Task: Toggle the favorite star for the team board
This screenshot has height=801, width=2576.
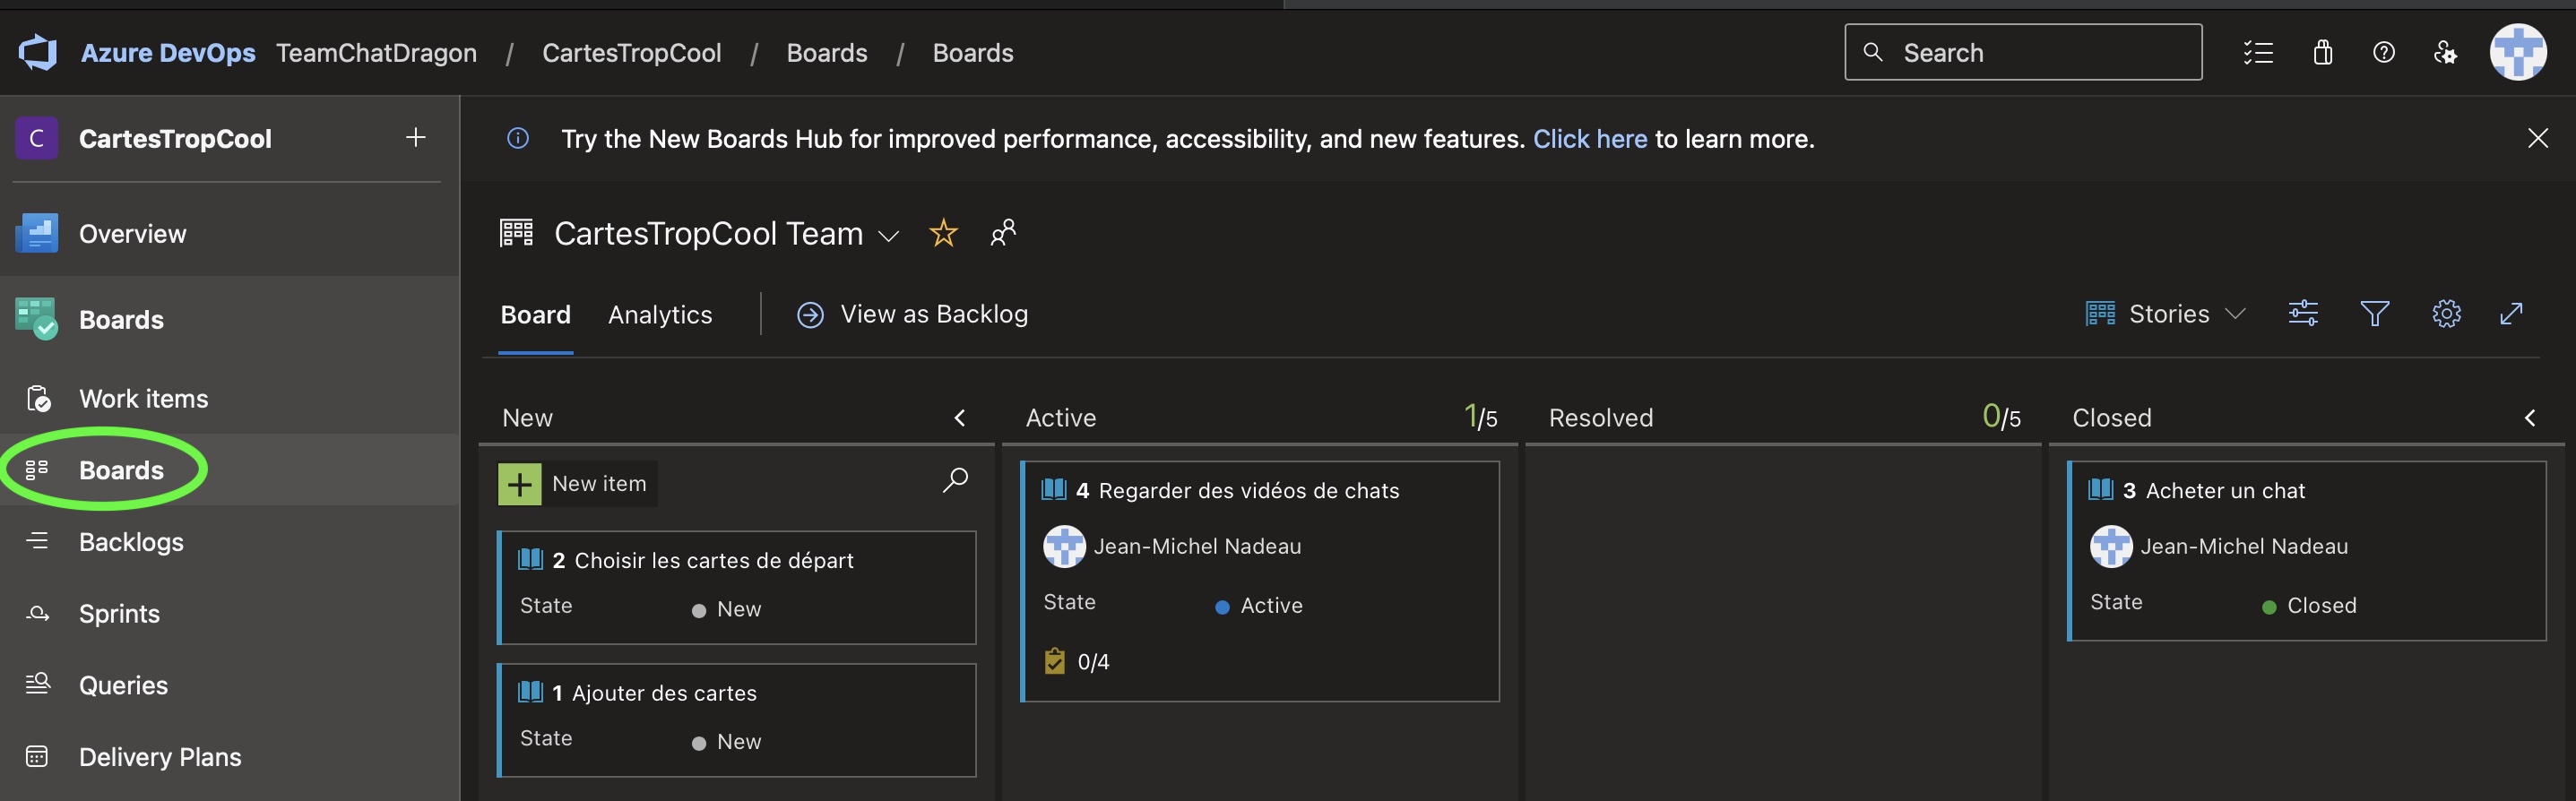Action: 943,233
